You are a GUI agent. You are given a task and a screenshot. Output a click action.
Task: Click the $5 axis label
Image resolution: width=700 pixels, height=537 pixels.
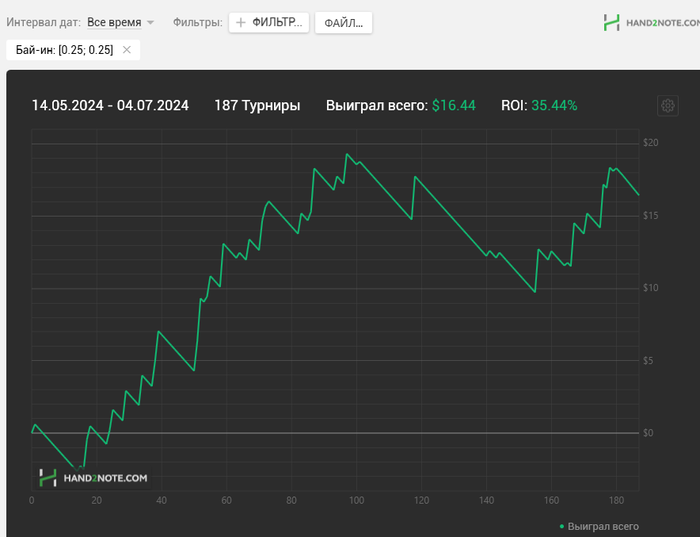point(648,360)
